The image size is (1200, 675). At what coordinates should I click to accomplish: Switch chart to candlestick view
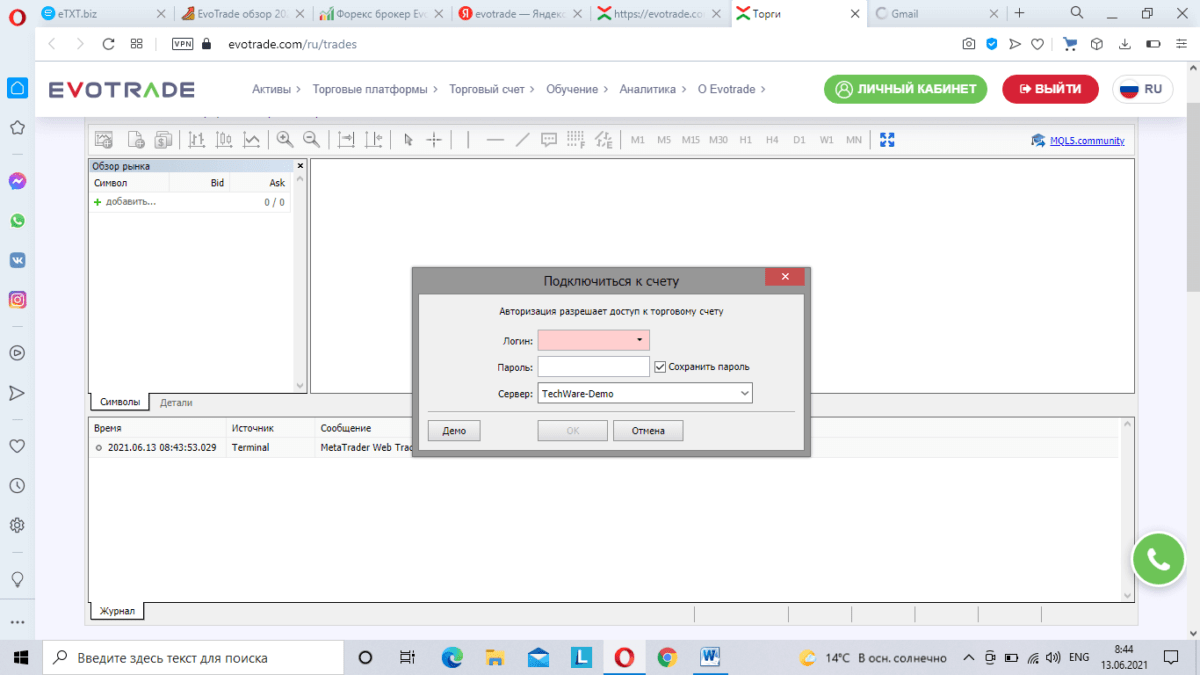(225, 140)
